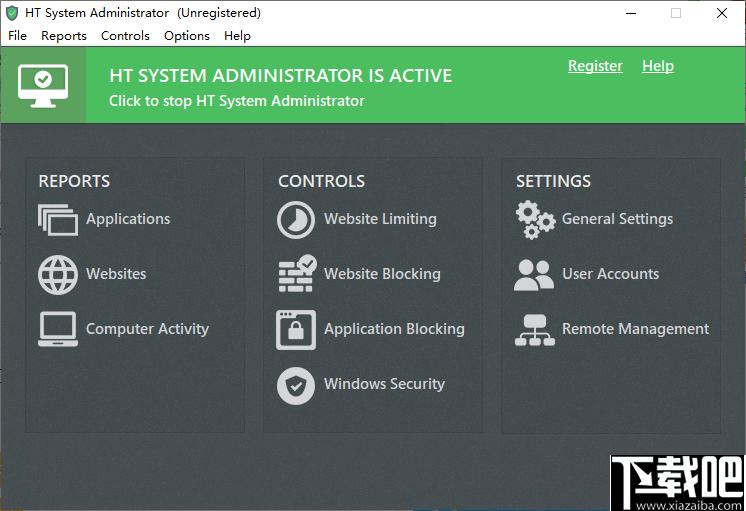The width and height of the screenshot is (746, 511).
Task: Click the Help link in green banner
Action: (658, 66)
